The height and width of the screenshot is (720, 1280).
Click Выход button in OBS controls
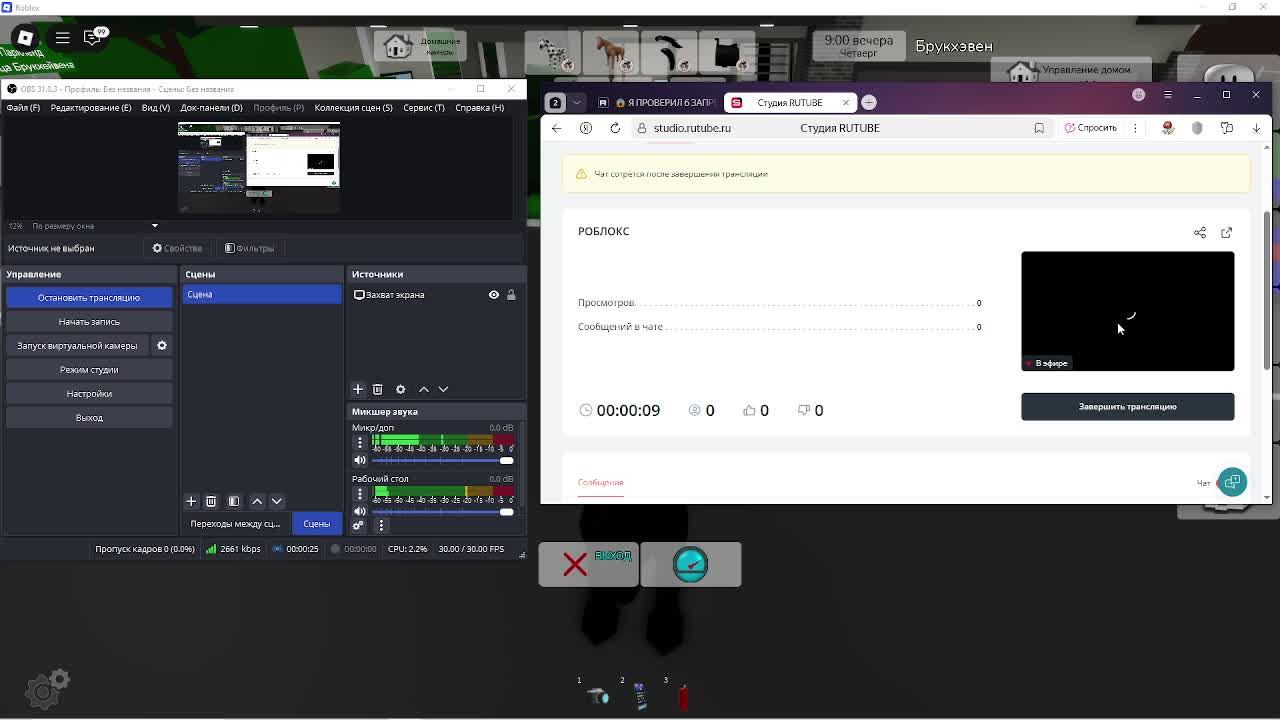[89, 418]
